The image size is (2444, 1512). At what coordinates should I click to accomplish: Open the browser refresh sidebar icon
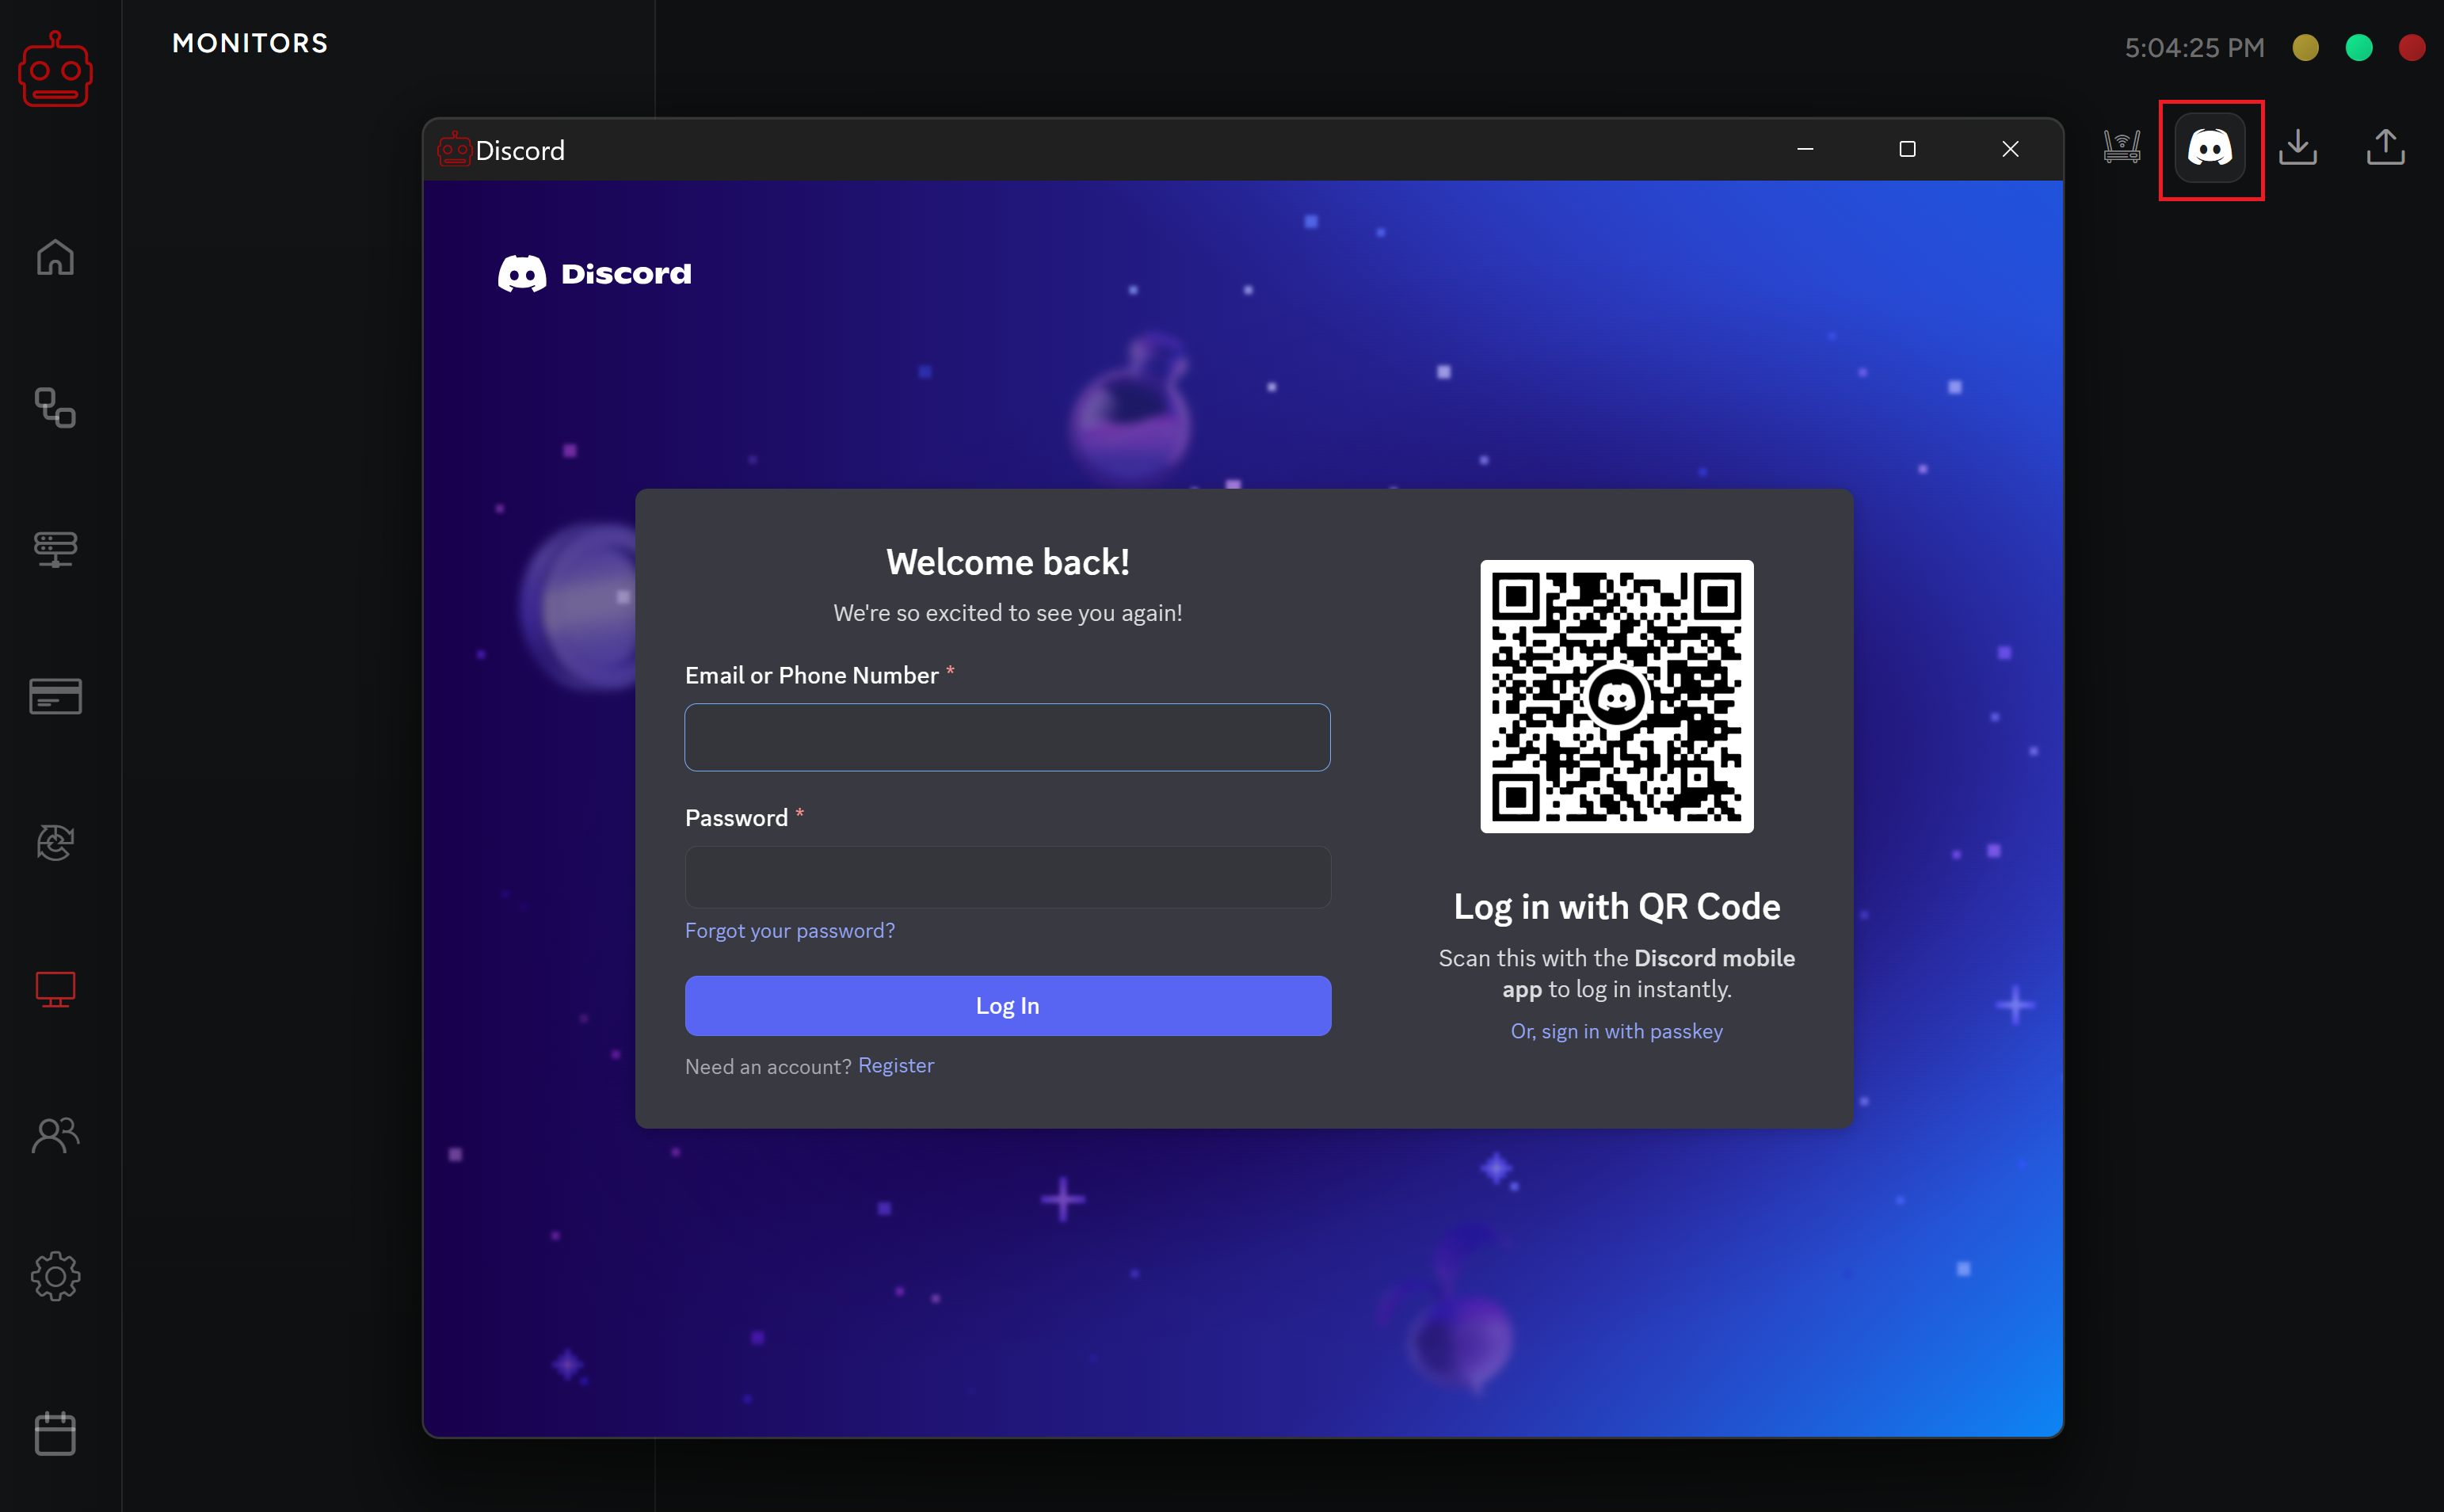tap(55, 842)
